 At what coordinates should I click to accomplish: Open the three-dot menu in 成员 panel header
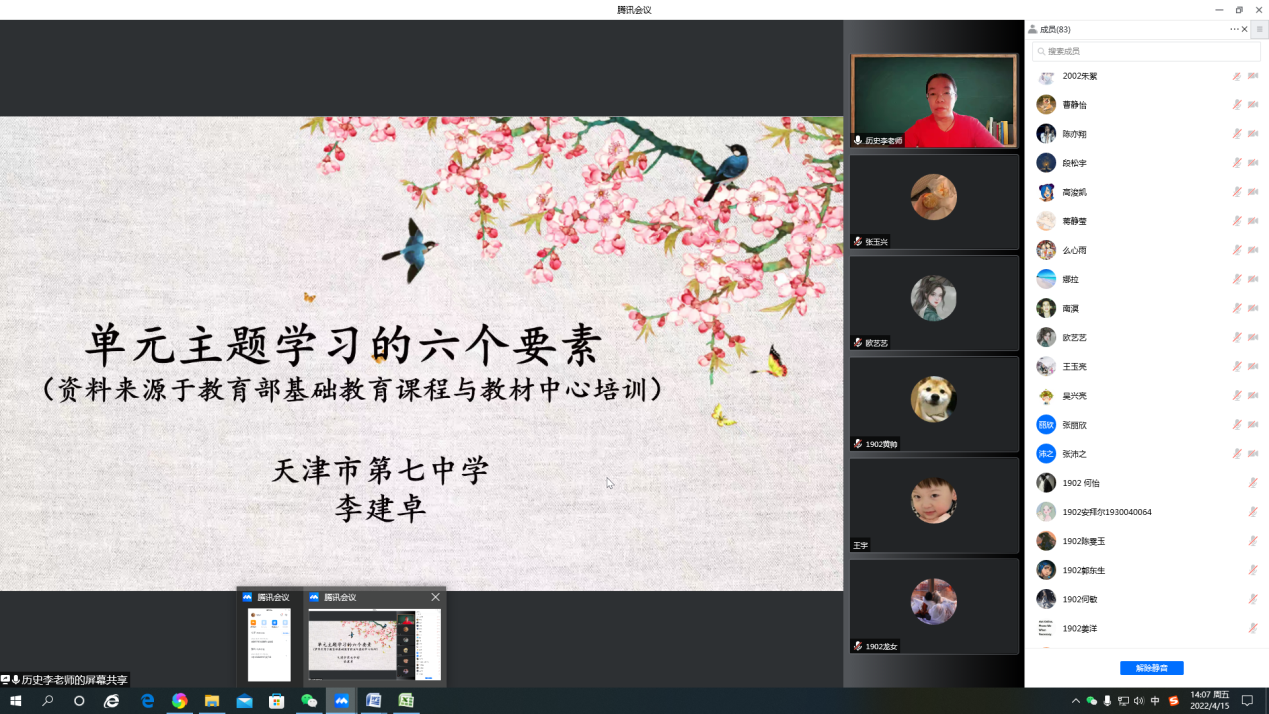[1234, 30]
